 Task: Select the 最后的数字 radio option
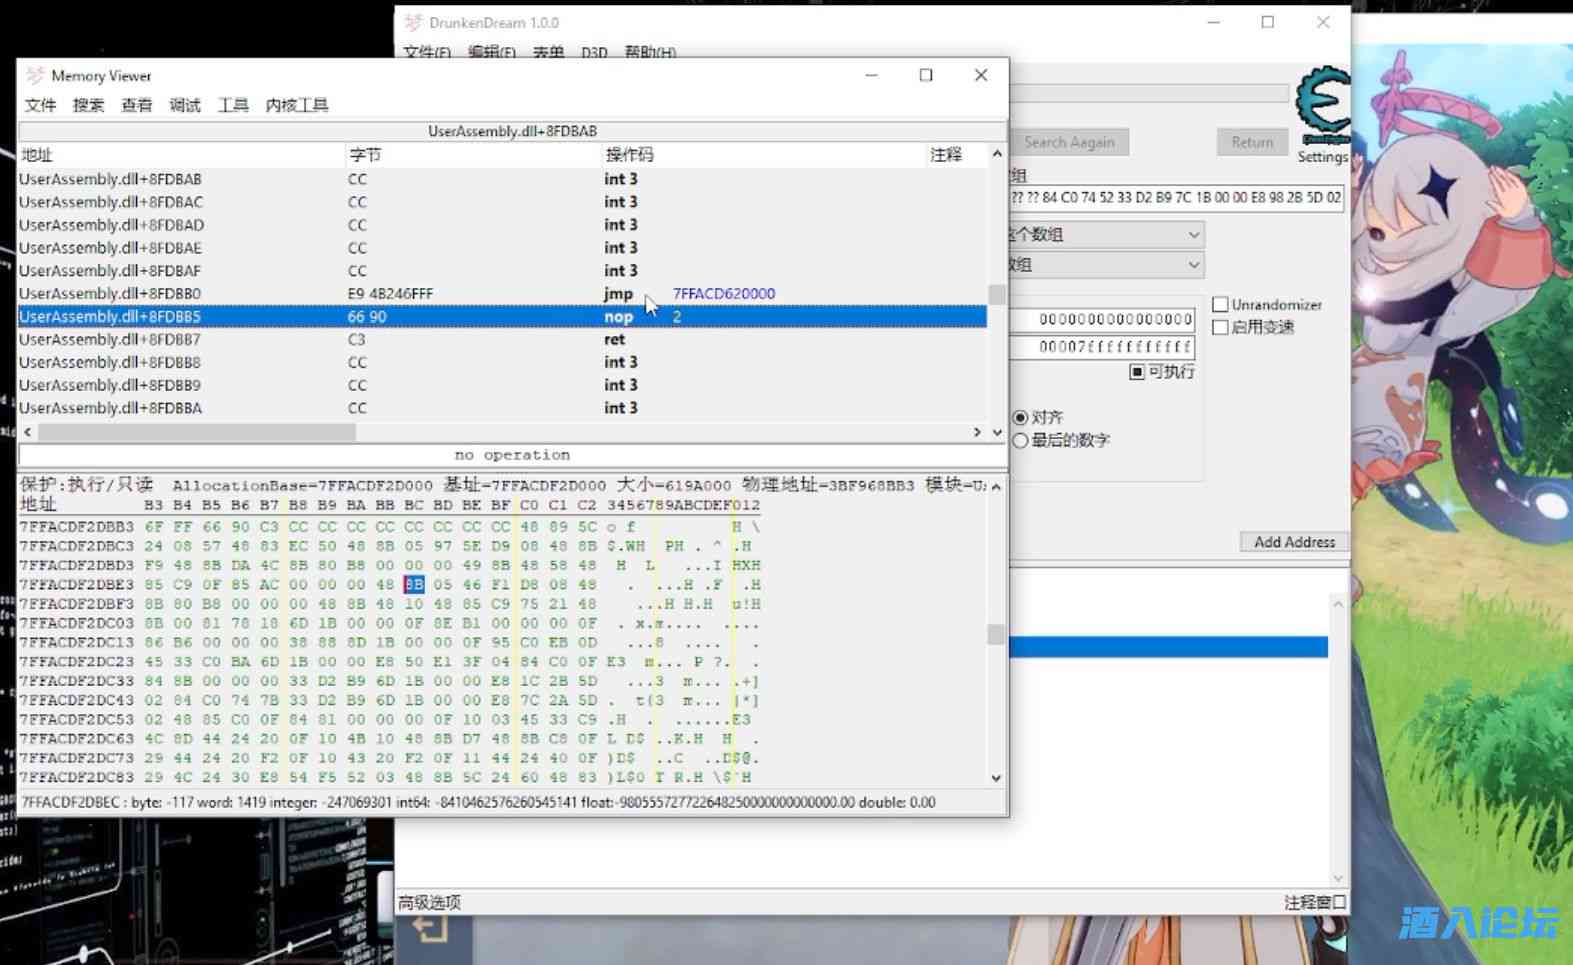1021,441
